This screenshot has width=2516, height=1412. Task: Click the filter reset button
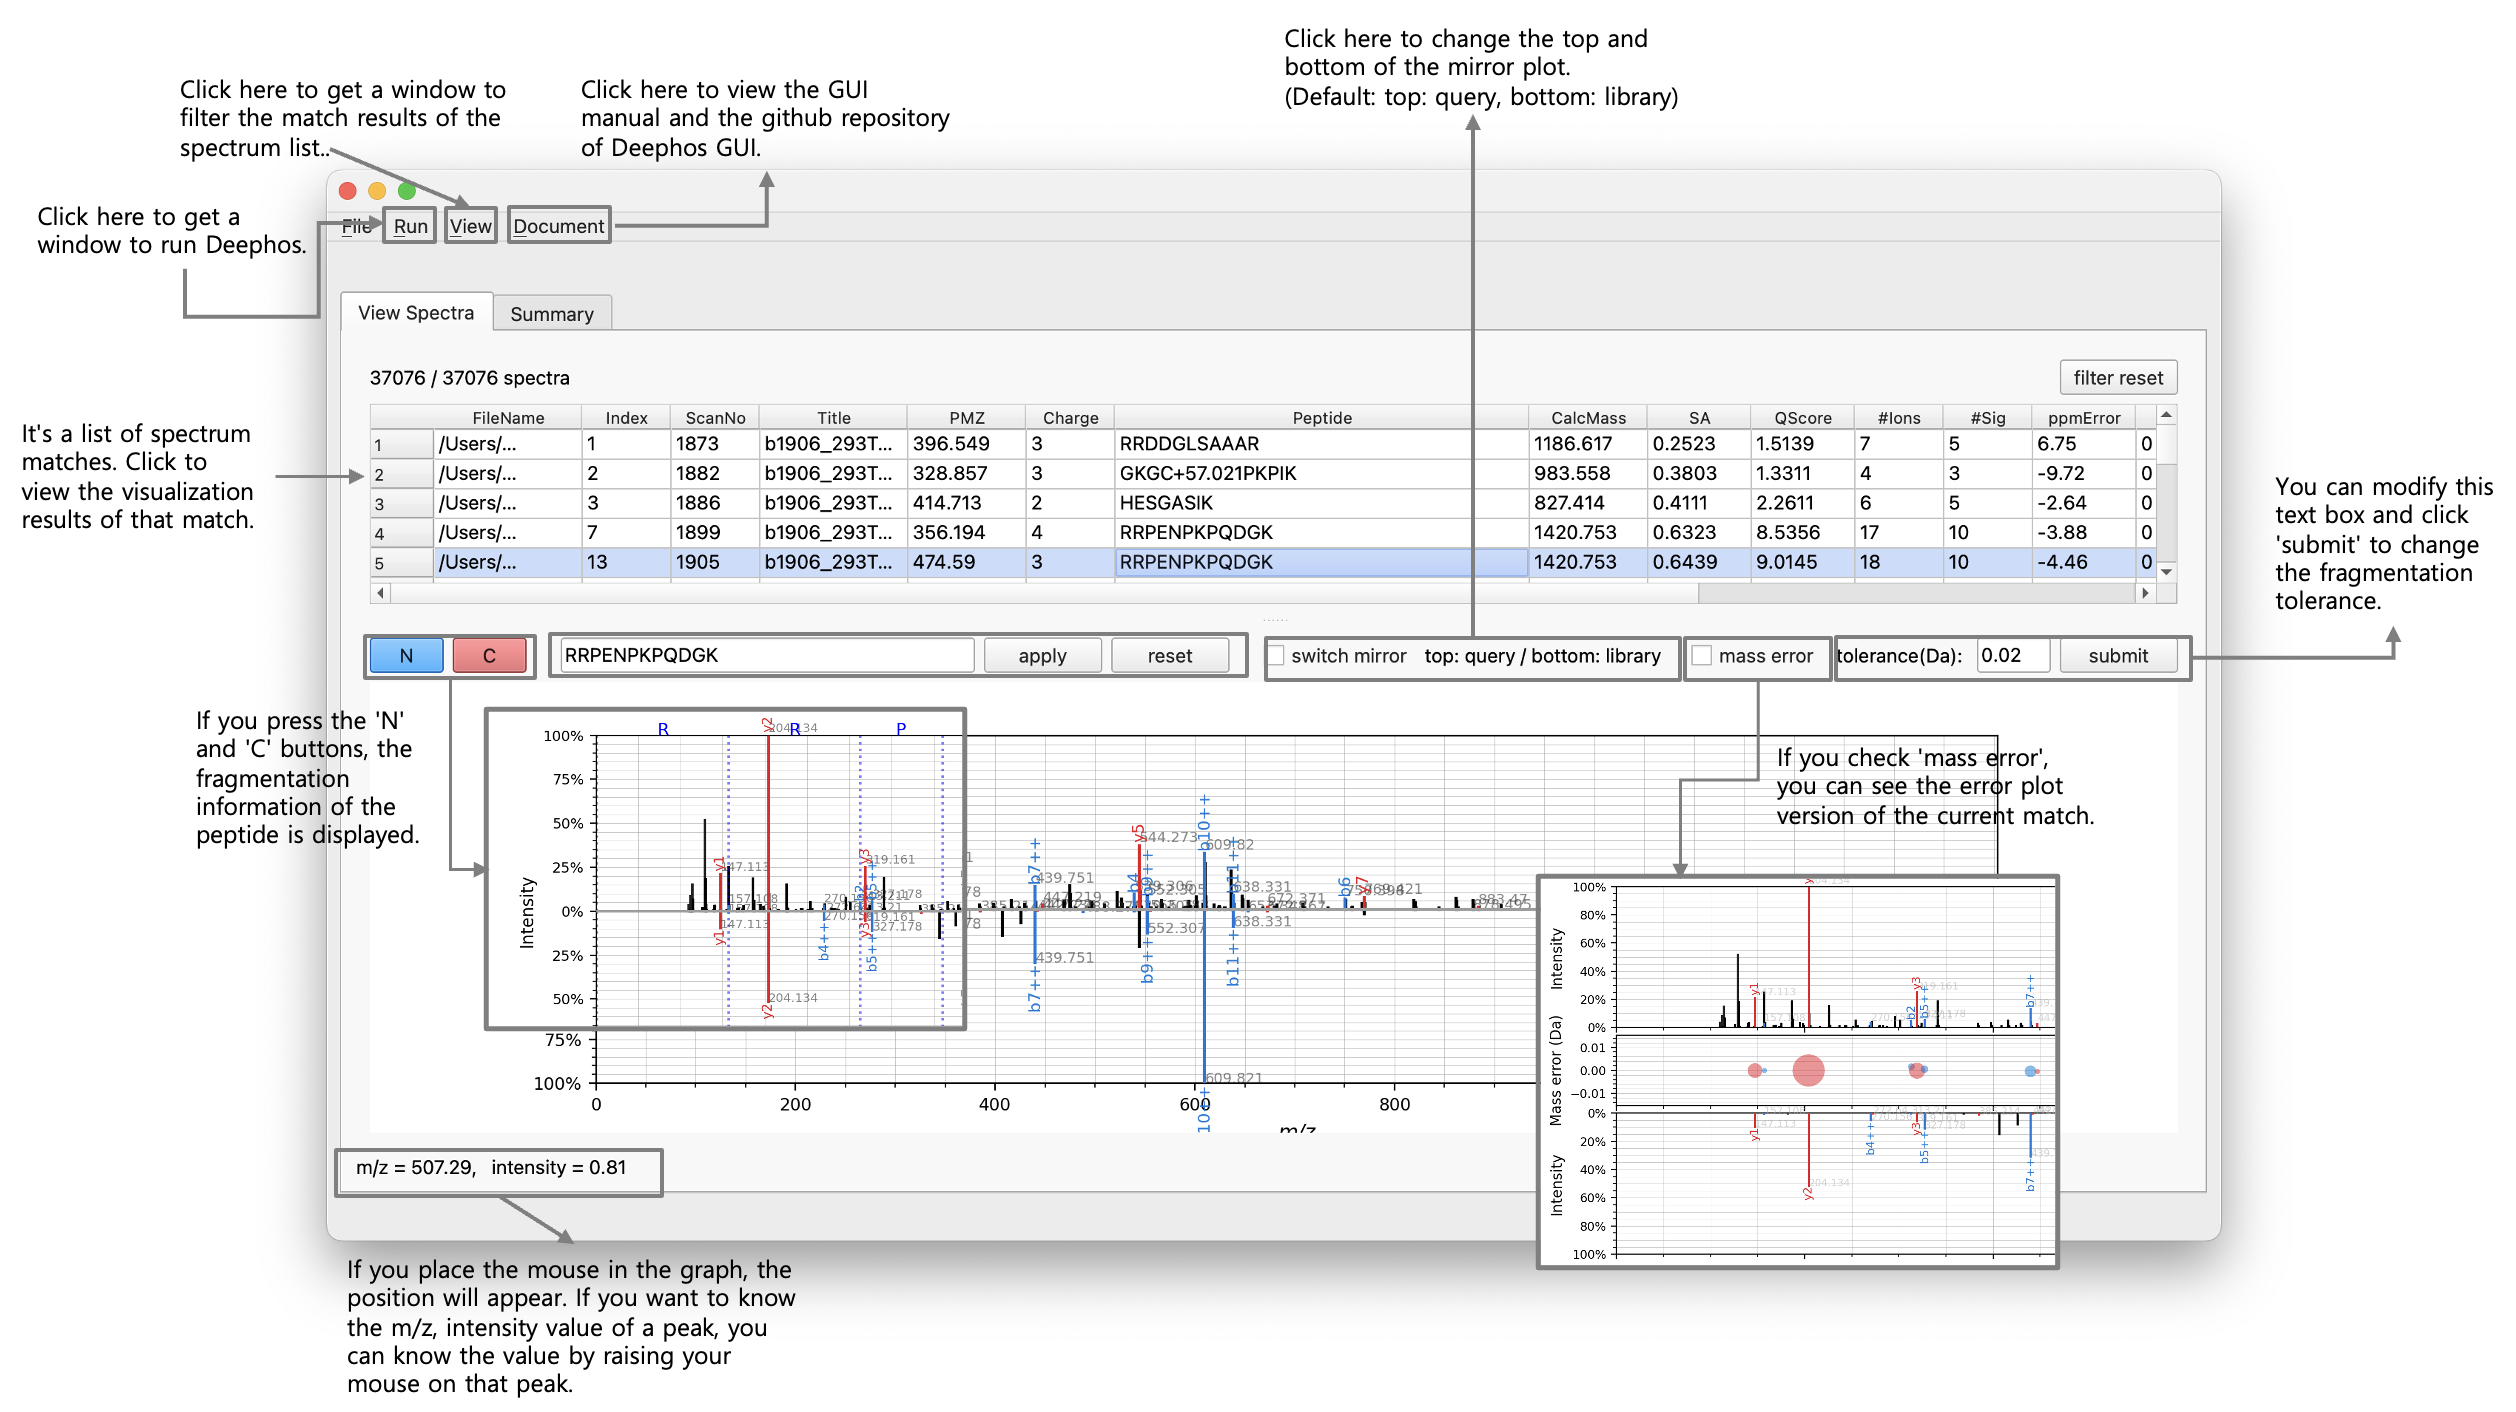coord(2117,378)
